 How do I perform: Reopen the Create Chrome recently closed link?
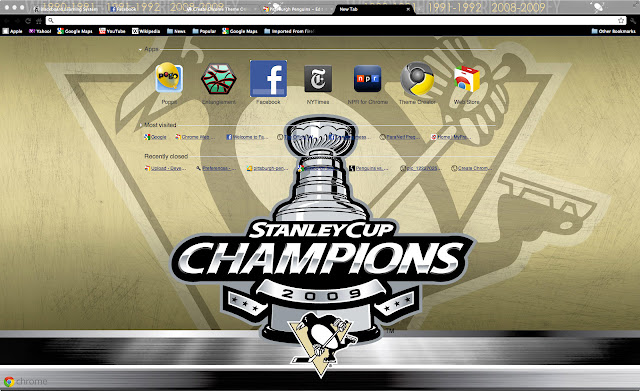pos(471,168)
